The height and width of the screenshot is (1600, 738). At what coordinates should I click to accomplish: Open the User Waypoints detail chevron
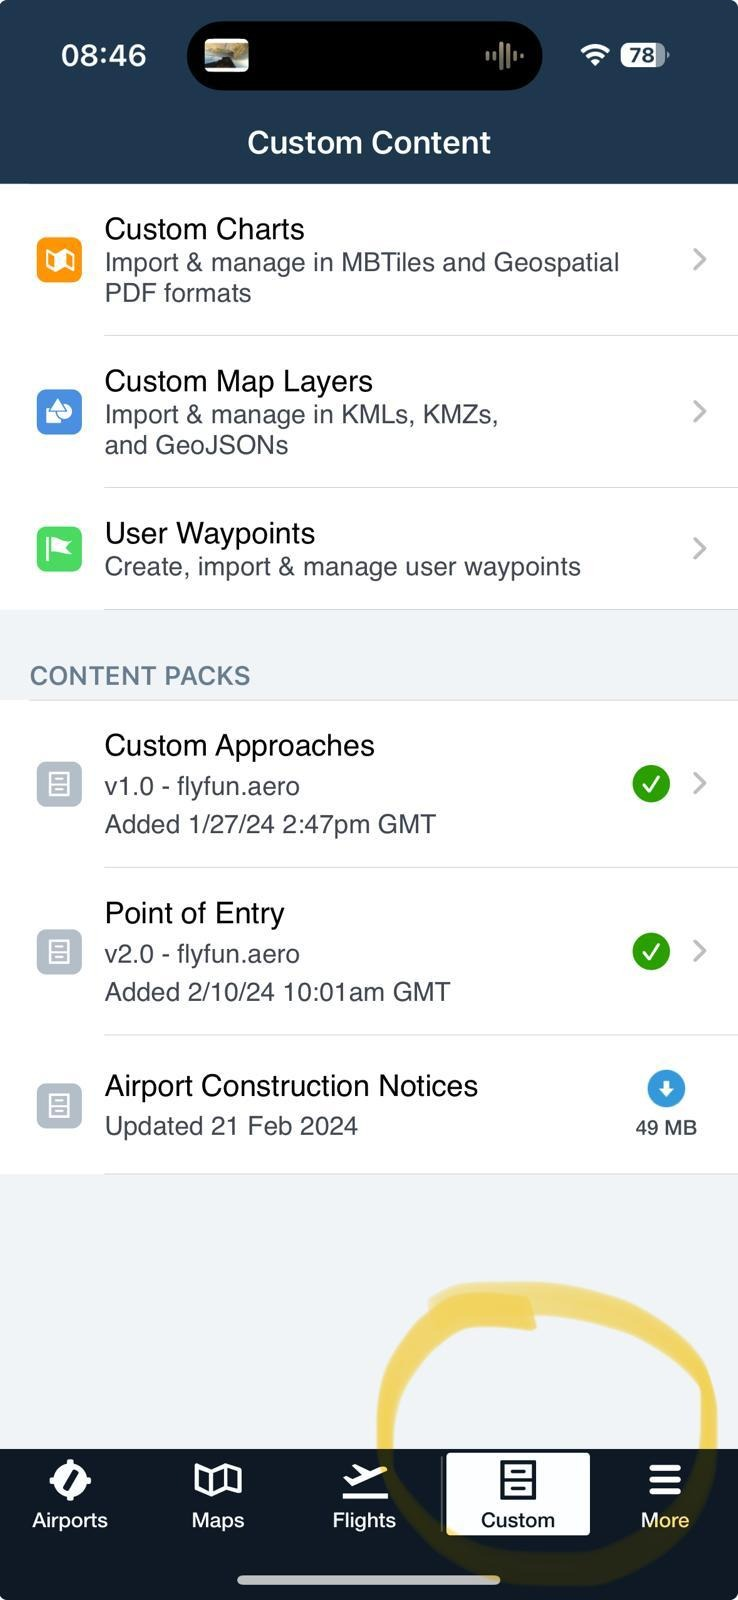coord(701,548)
